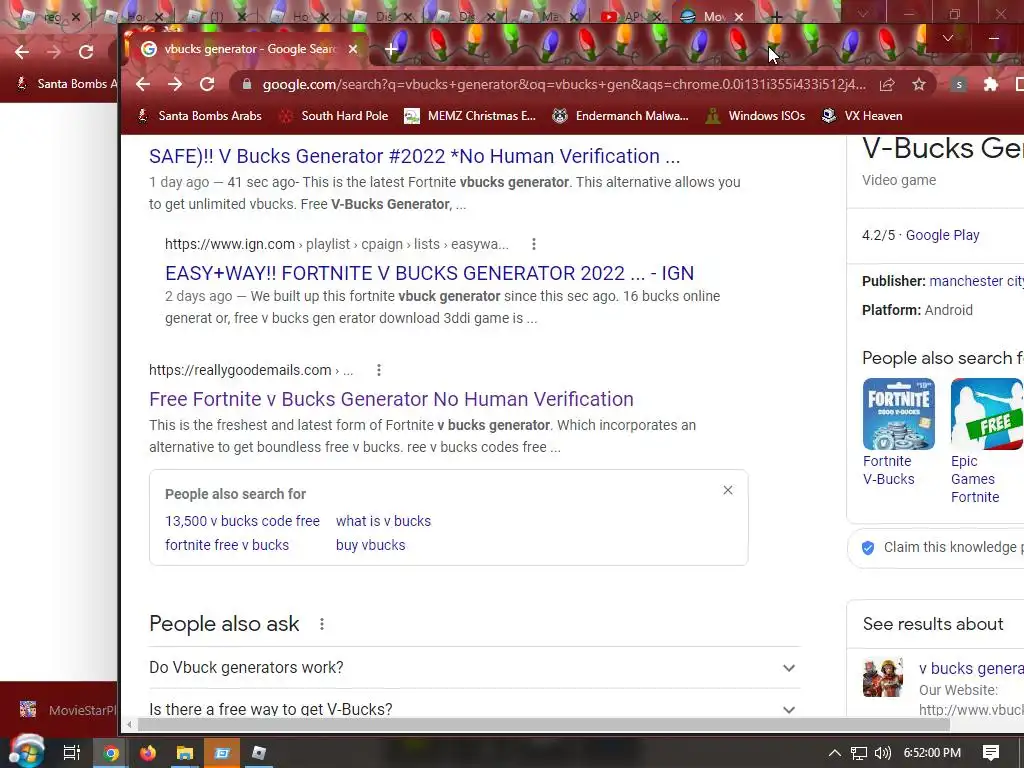
Task: Open a new tab in the background window
Action: [776, 16]
